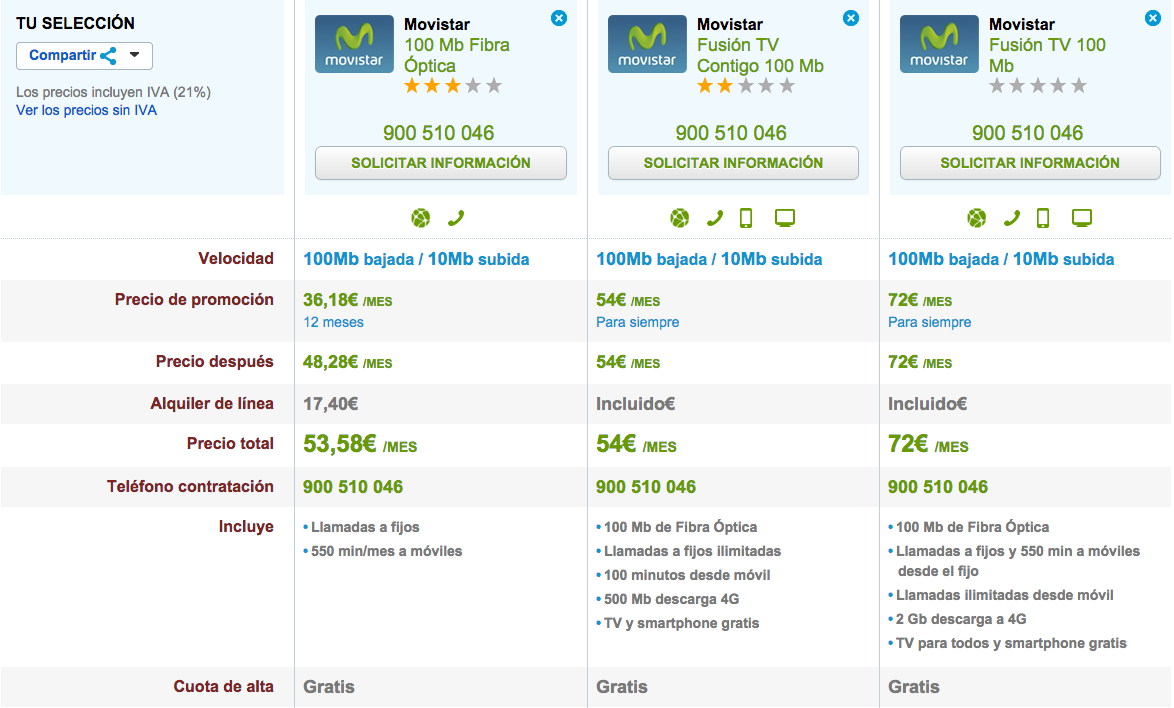This screenshot has width=1174, height=708.
Task: Click the 17,40€ line rental value
Action: tap(330, 404)
